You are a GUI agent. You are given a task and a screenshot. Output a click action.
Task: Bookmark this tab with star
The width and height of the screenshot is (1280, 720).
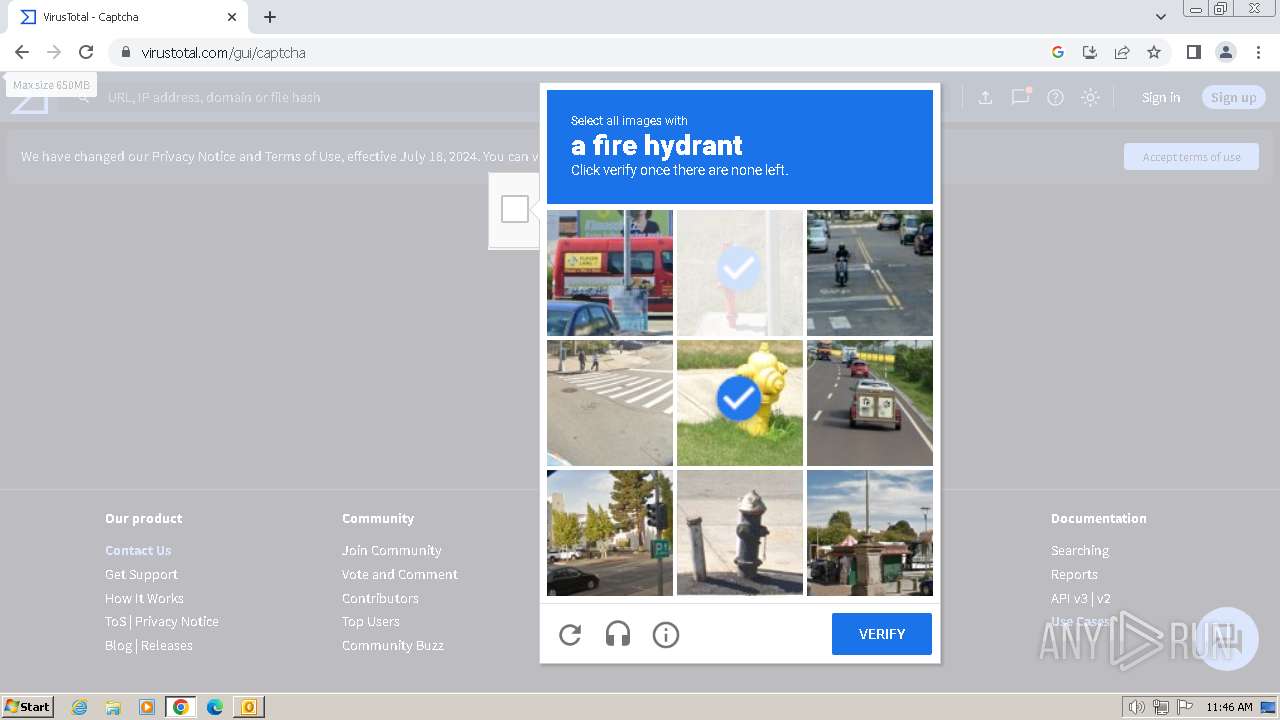(1154, 52)
